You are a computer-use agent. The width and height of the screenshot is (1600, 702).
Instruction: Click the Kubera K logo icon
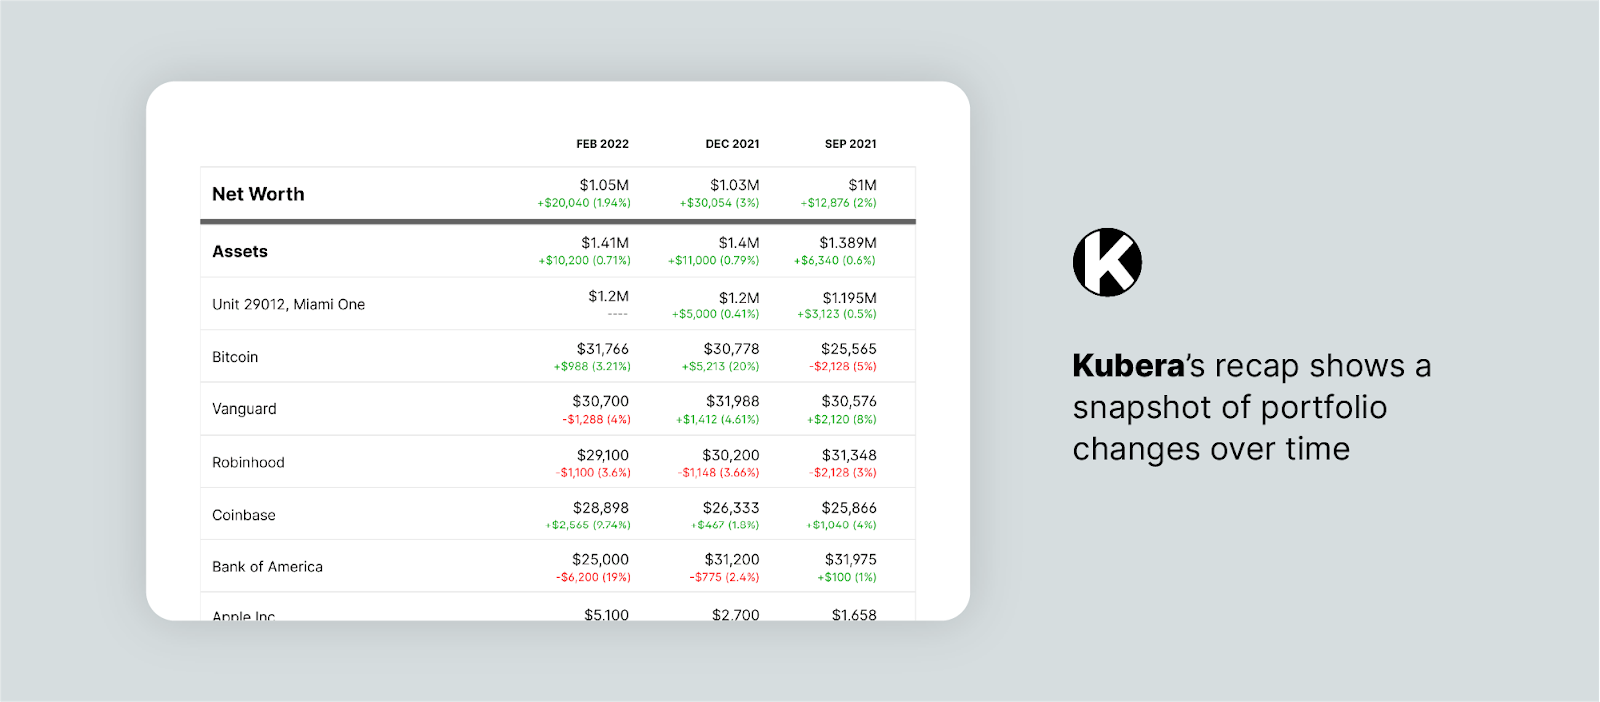pos(1107,262)
